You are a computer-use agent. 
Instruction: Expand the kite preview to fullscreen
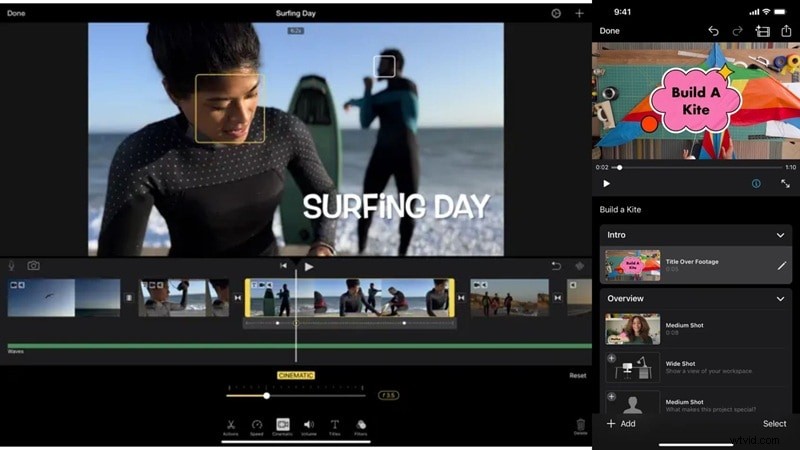click(785, 184)
